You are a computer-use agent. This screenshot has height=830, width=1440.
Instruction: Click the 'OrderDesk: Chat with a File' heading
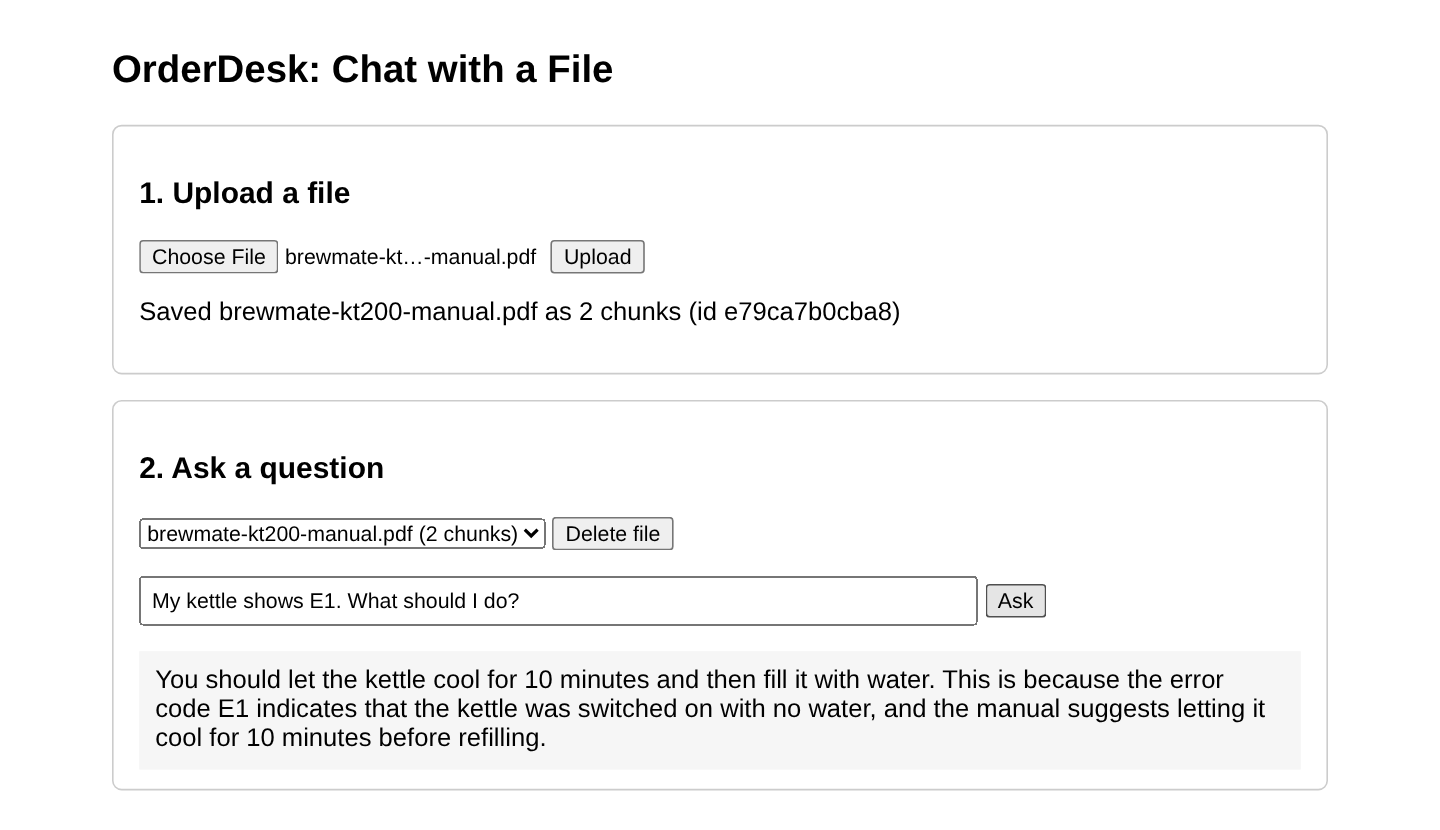(x=362, y=70)
